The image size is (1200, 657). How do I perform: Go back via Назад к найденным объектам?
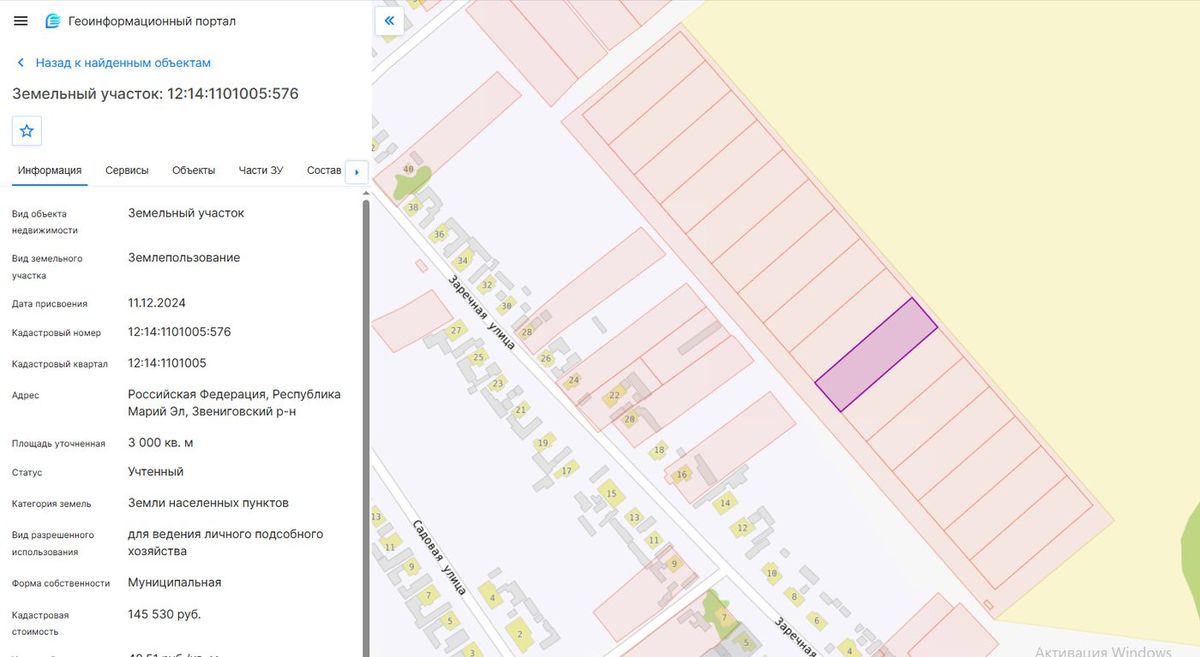(x=123, y=63)
